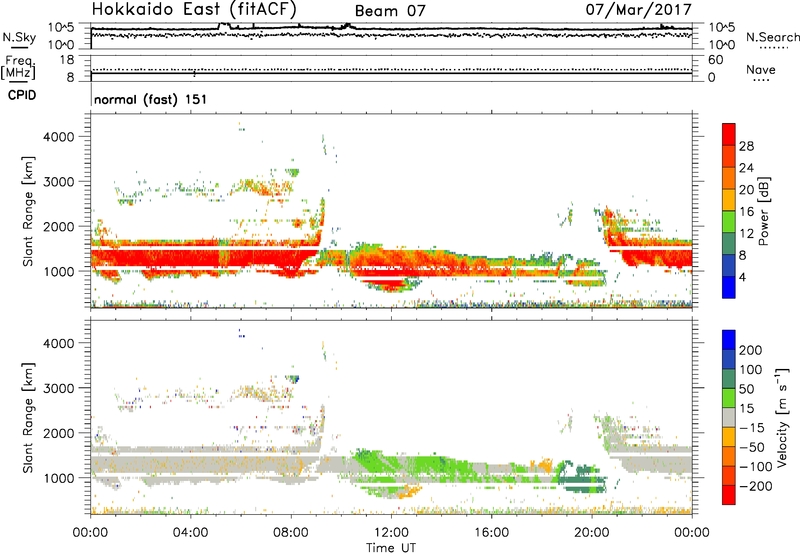The width and height of the screenshot is (800, 554).
Task: Click the "12" label on Power colorbar
Action: 746,234
